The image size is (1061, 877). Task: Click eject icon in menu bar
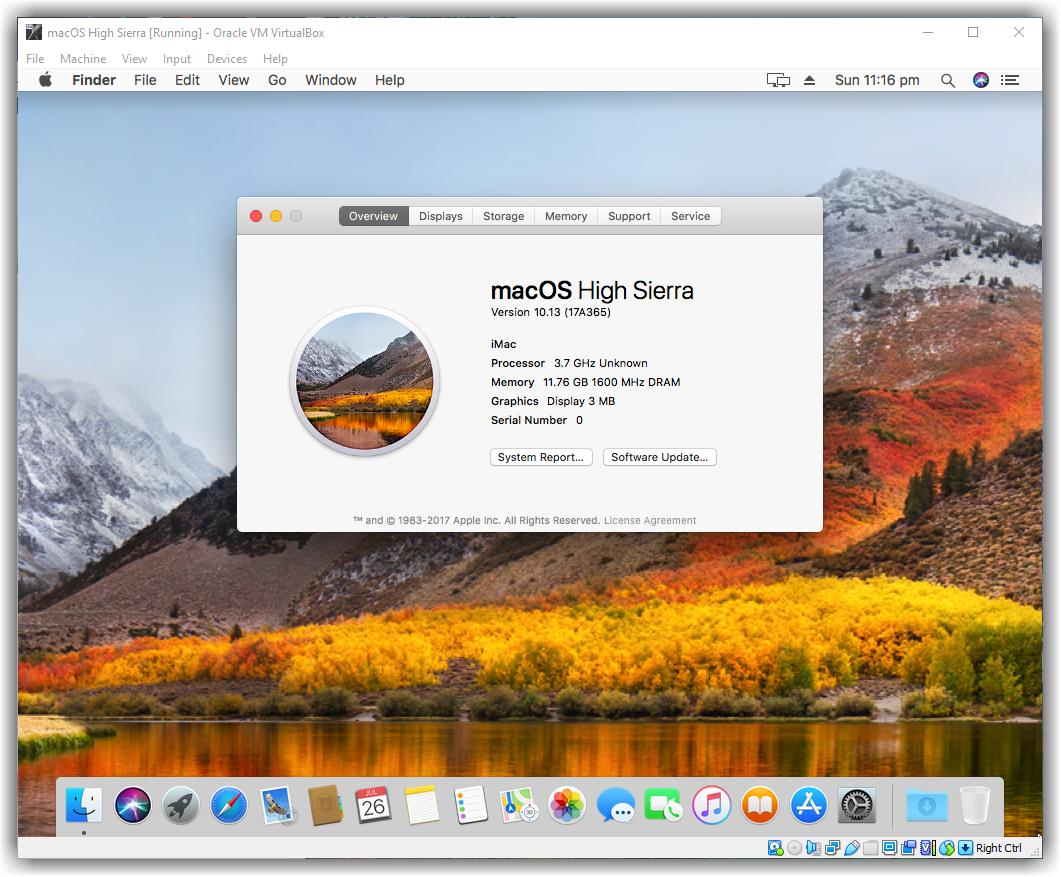[809, 81]
